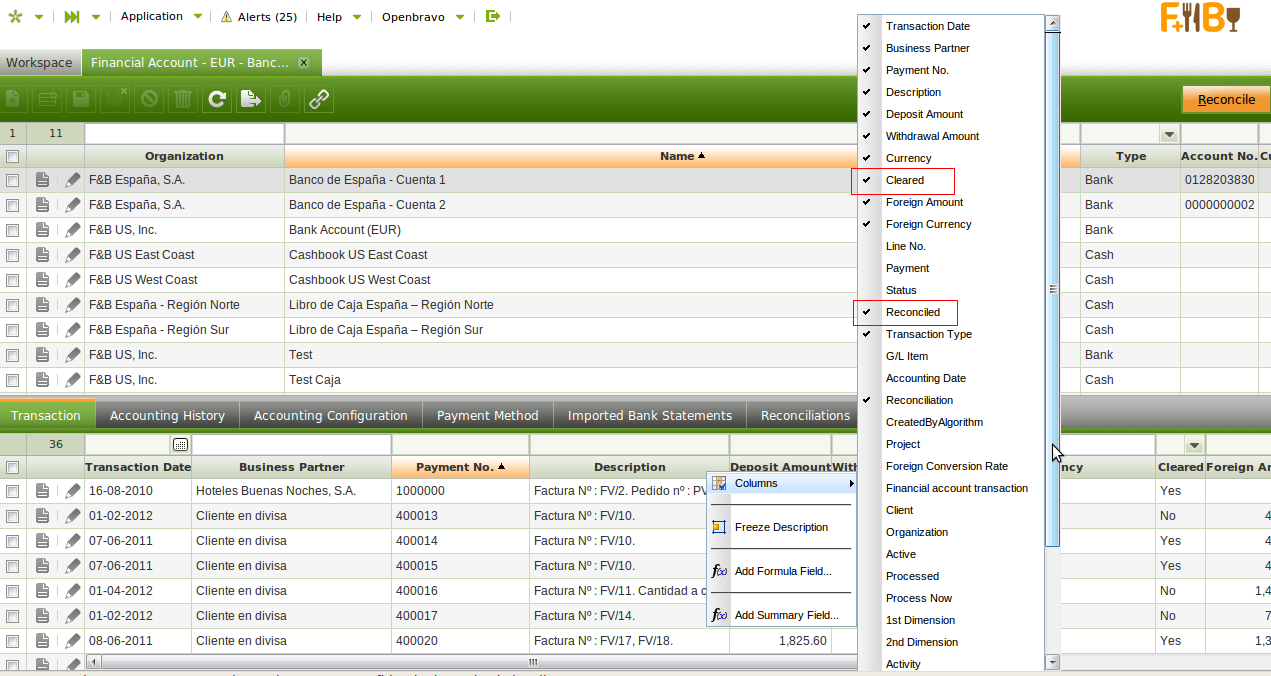Choose Add Formula Field option
This screenshot has height=676, width=1271.
[x=782, y=571]
